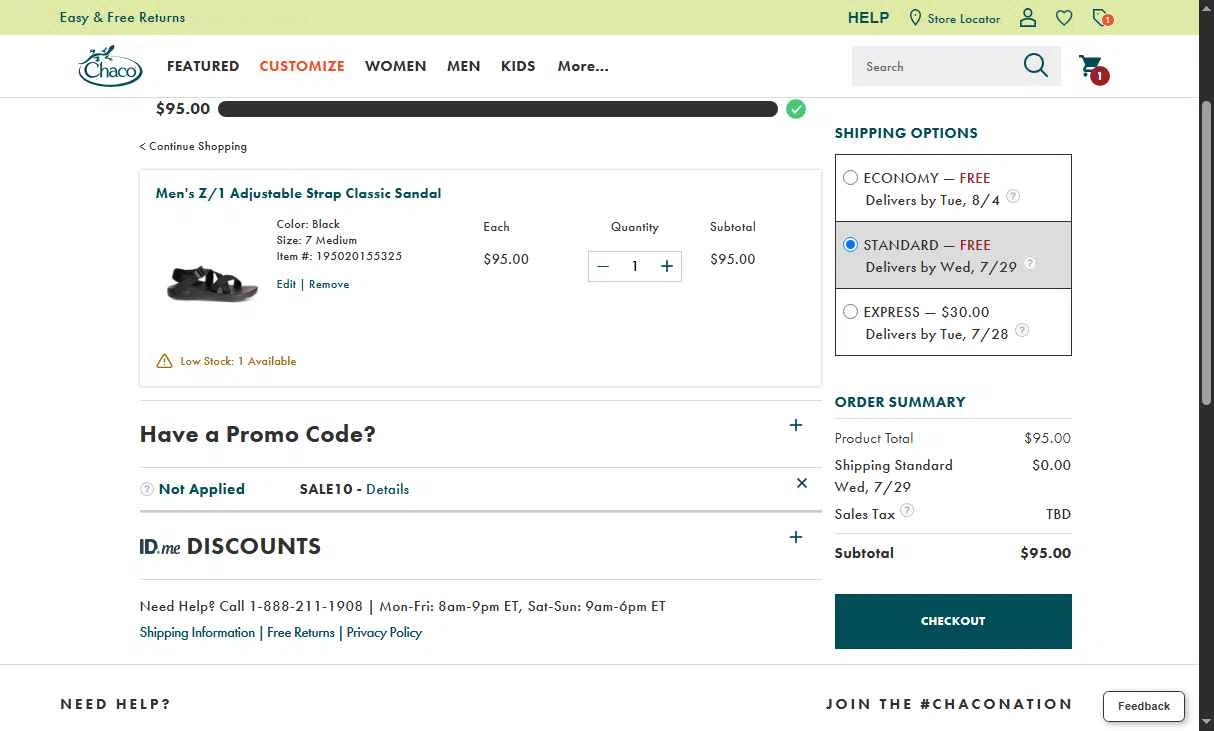This screenshot has height=731, width=1214.
Task: Click Continue Shopping link
Action: pyautogui.click(x=193, y=146)
